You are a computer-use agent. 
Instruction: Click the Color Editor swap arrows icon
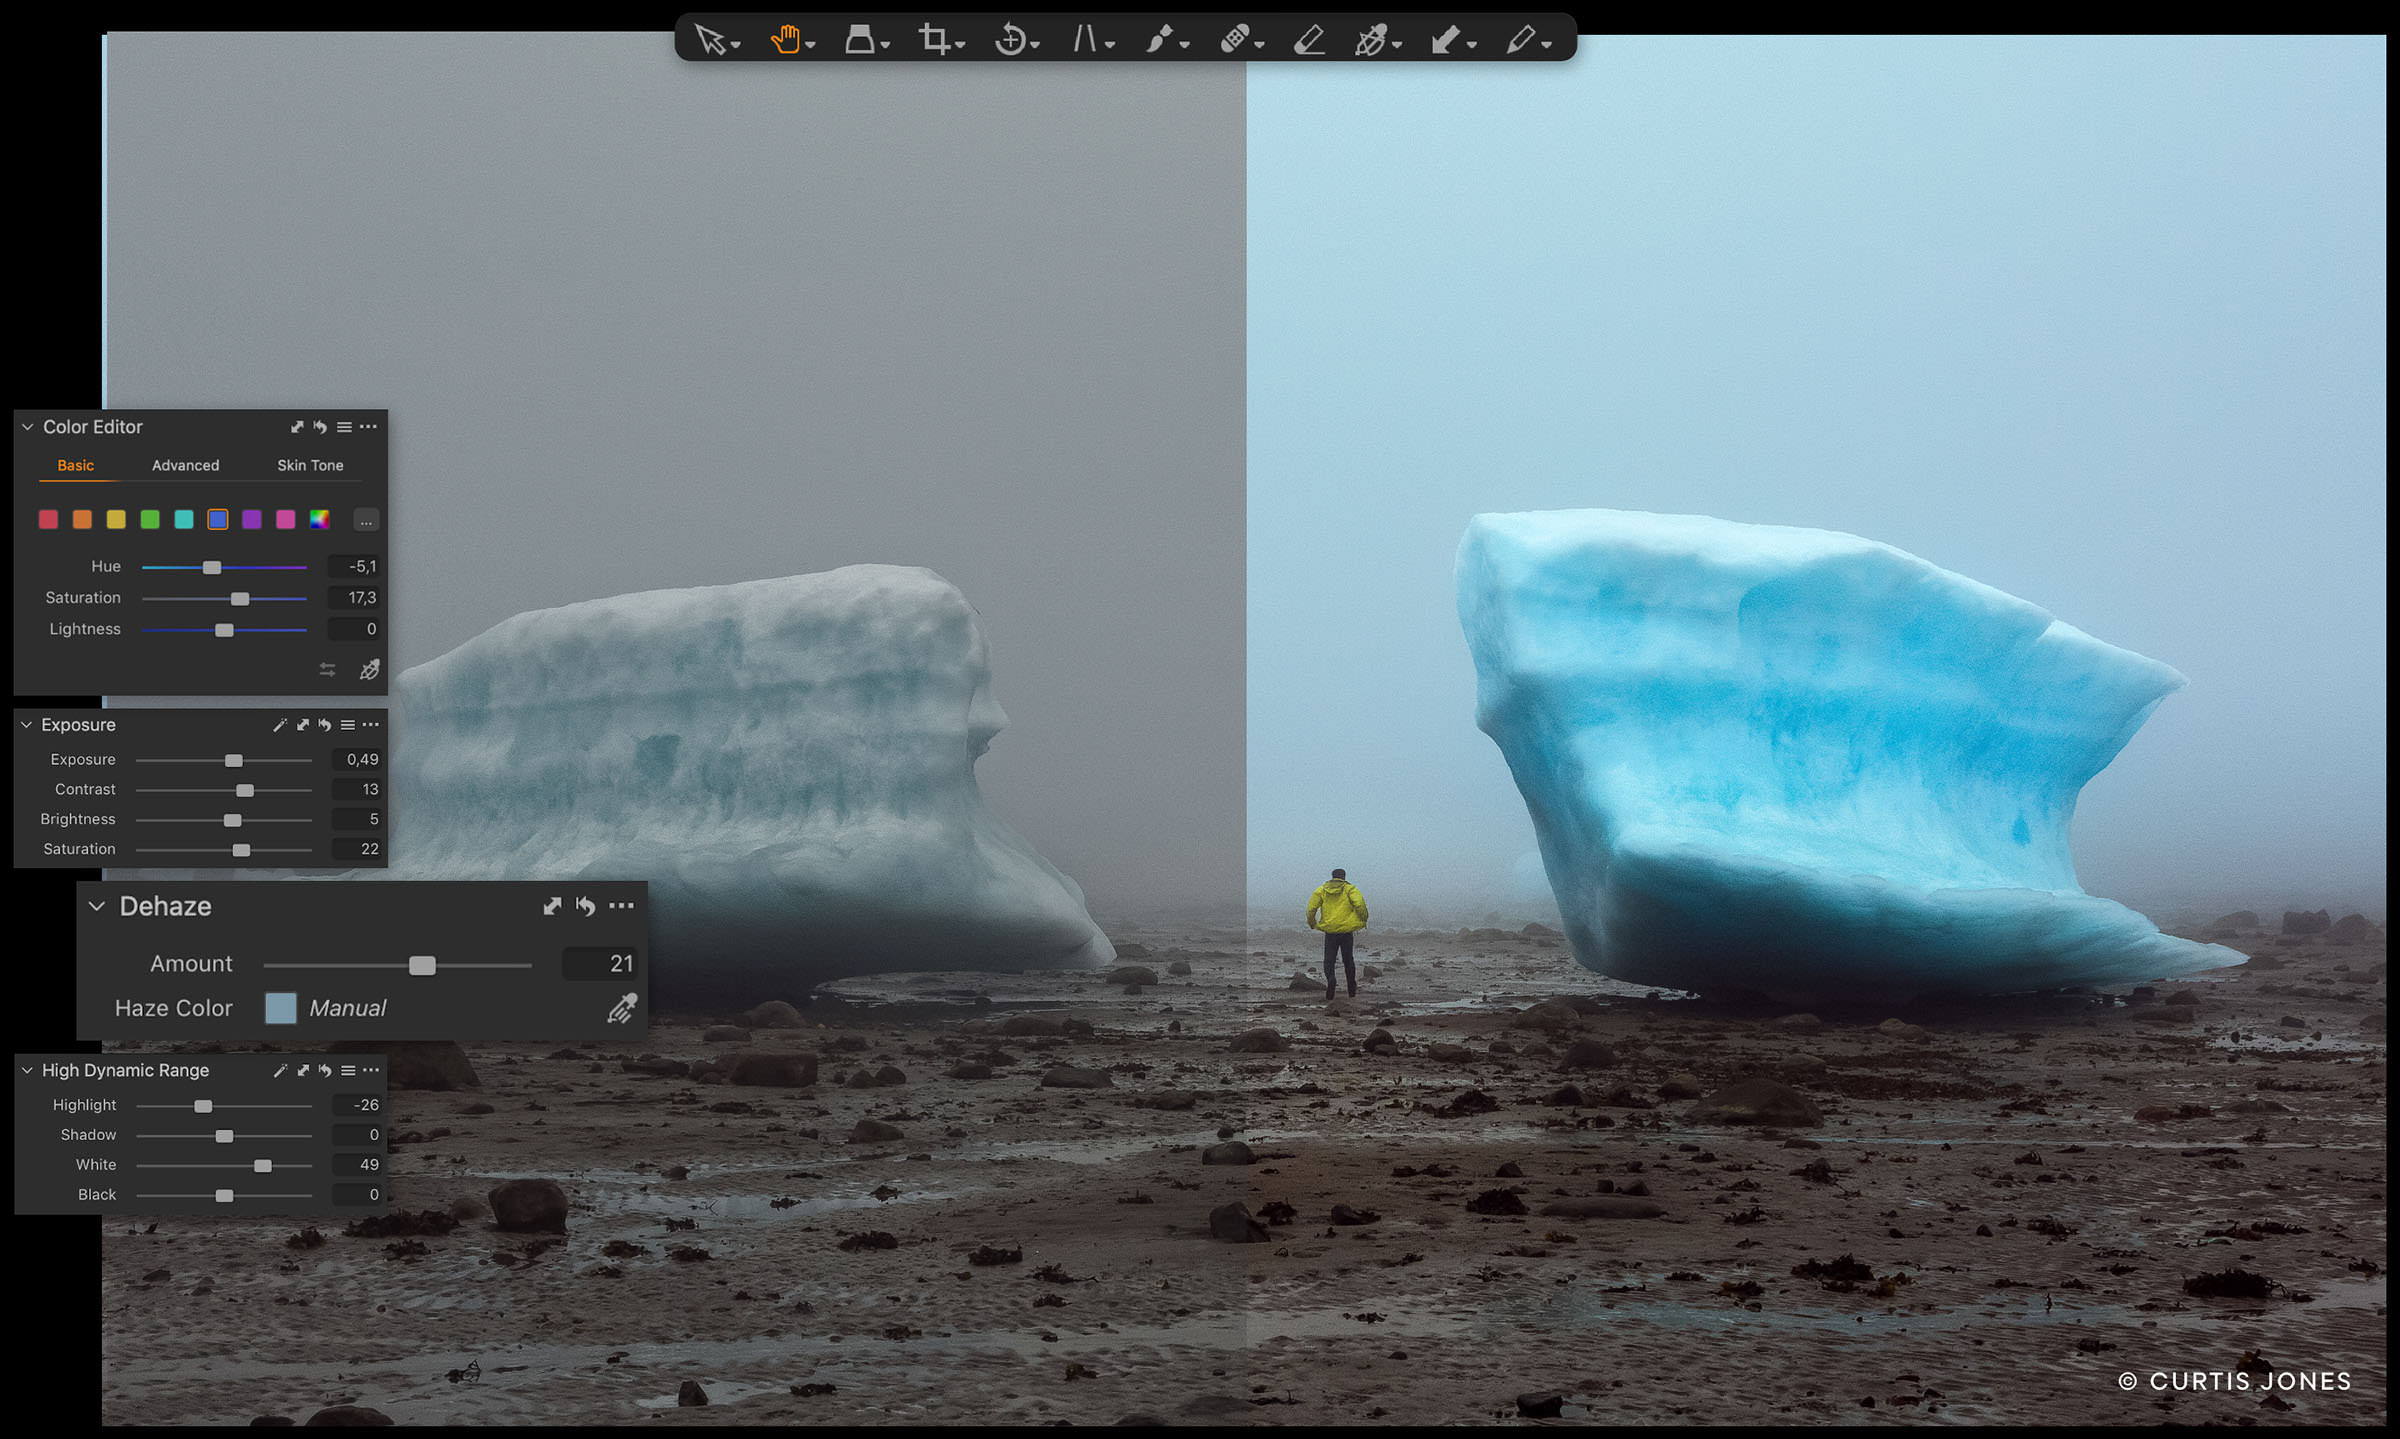pos(327,669)
